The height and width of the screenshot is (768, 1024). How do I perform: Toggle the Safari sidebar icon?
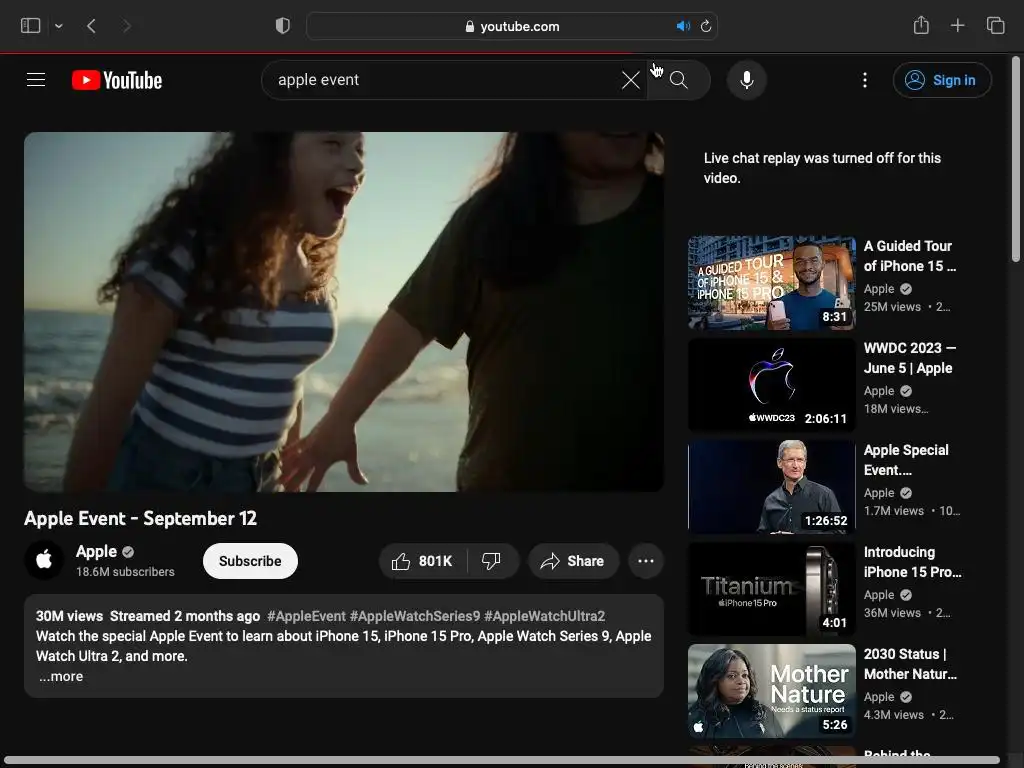[31, 26]
